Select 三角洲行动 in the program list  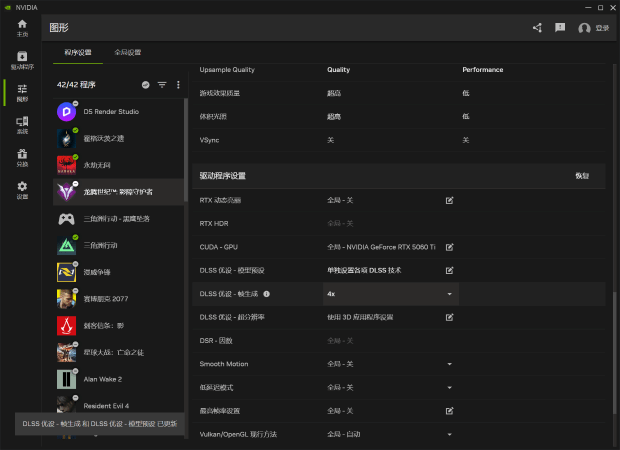(118, 246)
